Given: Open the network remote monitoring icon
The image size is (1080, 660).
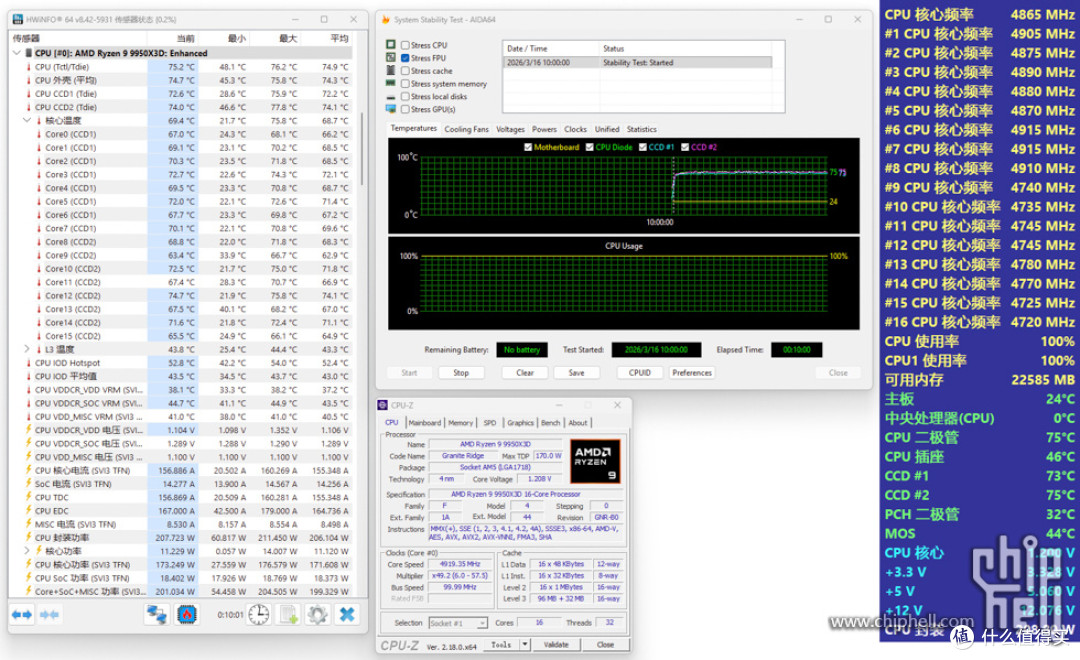Looking at the screenshot, I should click(157, 615).
